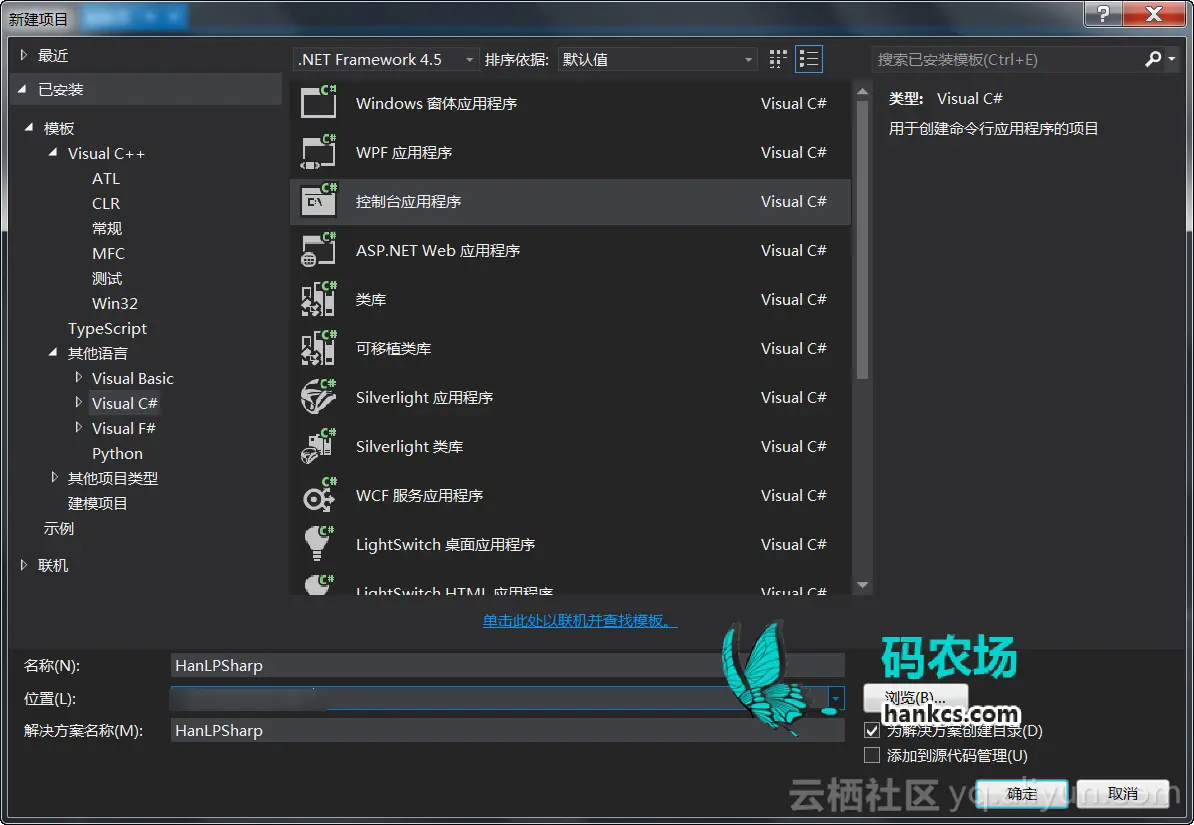This screenshot has height=825, width=1194.
Task: Click the 类库 template icon
Action: [x=318, y=299]
